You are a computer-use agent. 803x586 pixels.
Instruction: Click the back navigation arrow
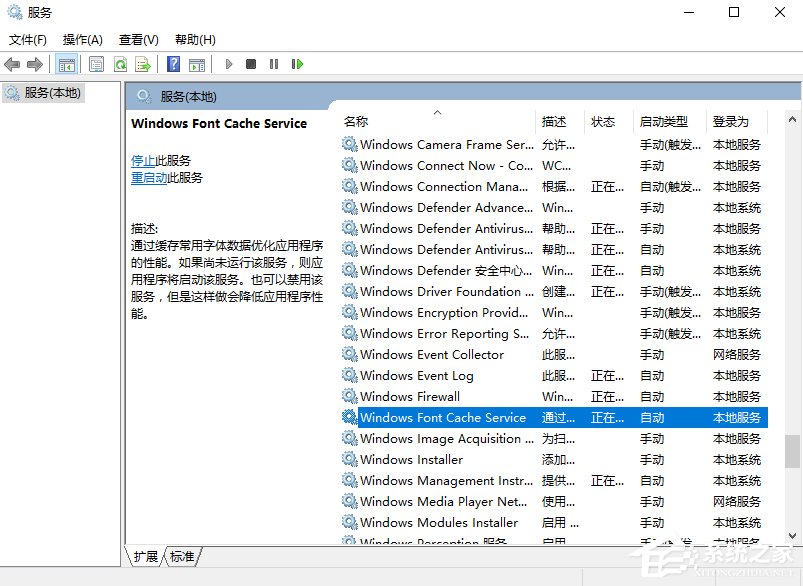(x=13, y=63)
